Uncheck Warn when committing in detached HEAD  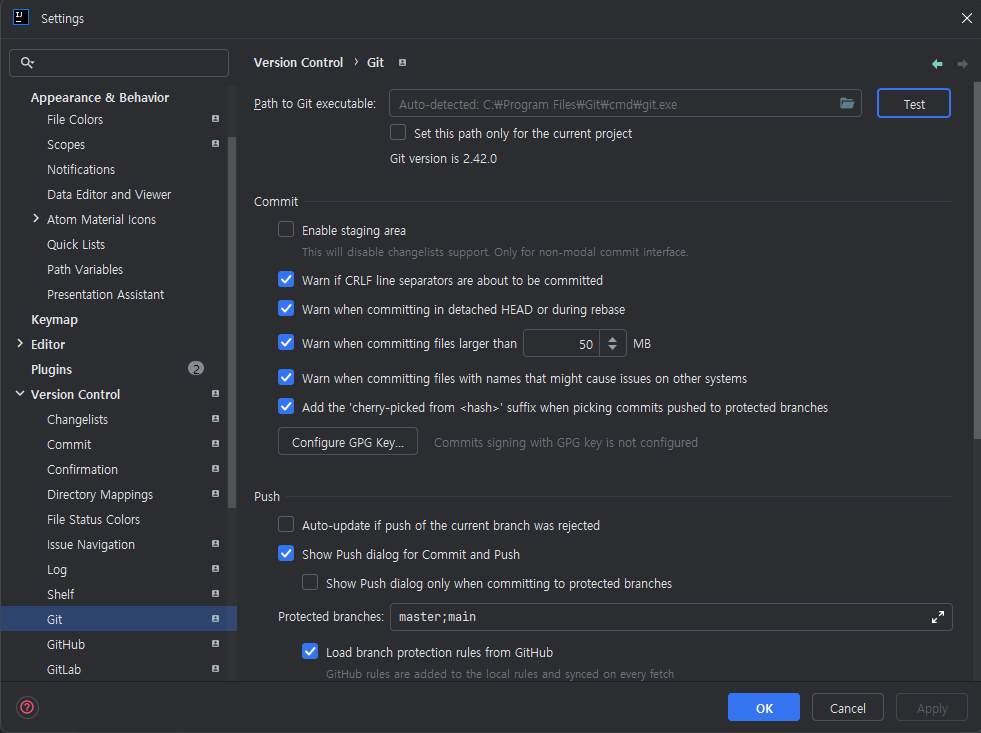[286, 308]
